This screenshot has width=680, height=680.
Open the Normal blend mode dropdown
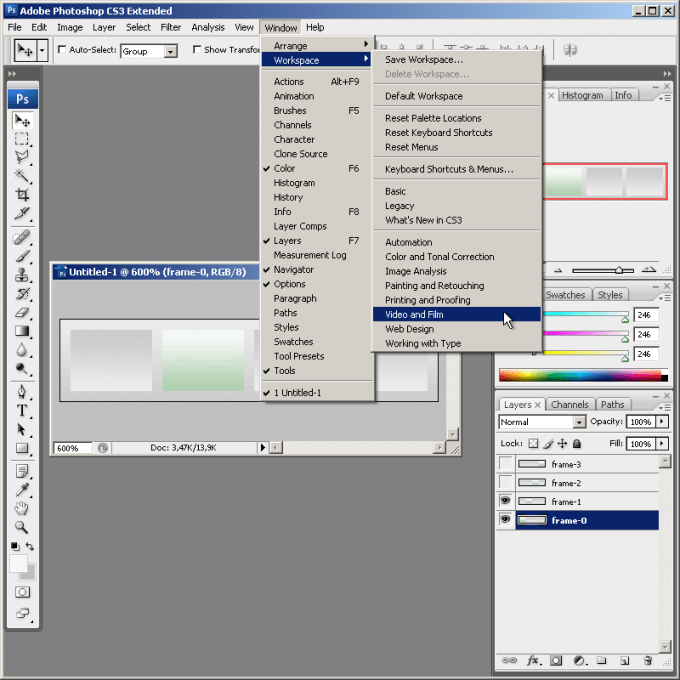pyautogui.click(x=579, y=422)
